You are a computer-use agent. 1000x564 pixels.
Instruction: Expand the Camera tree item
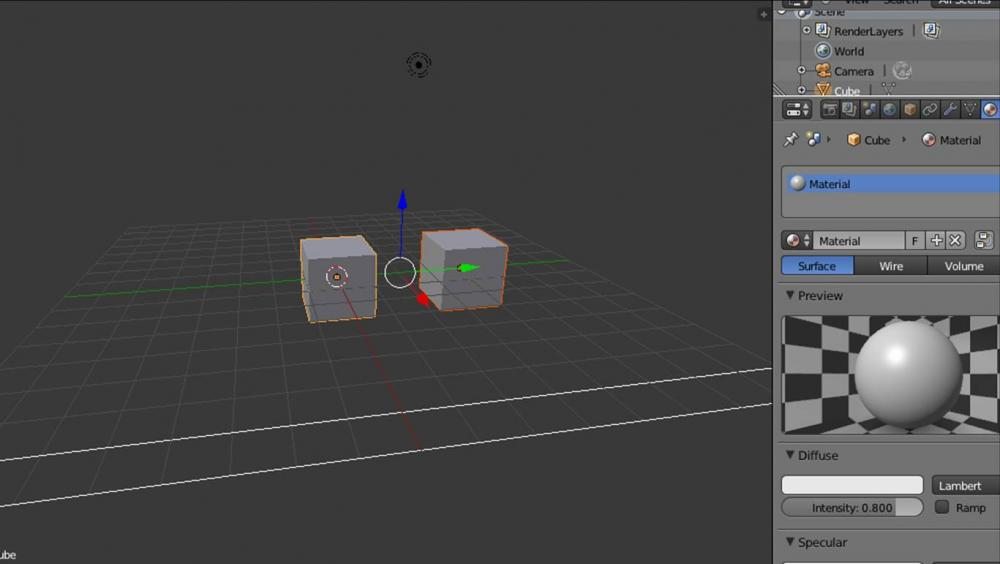[802, 70]
